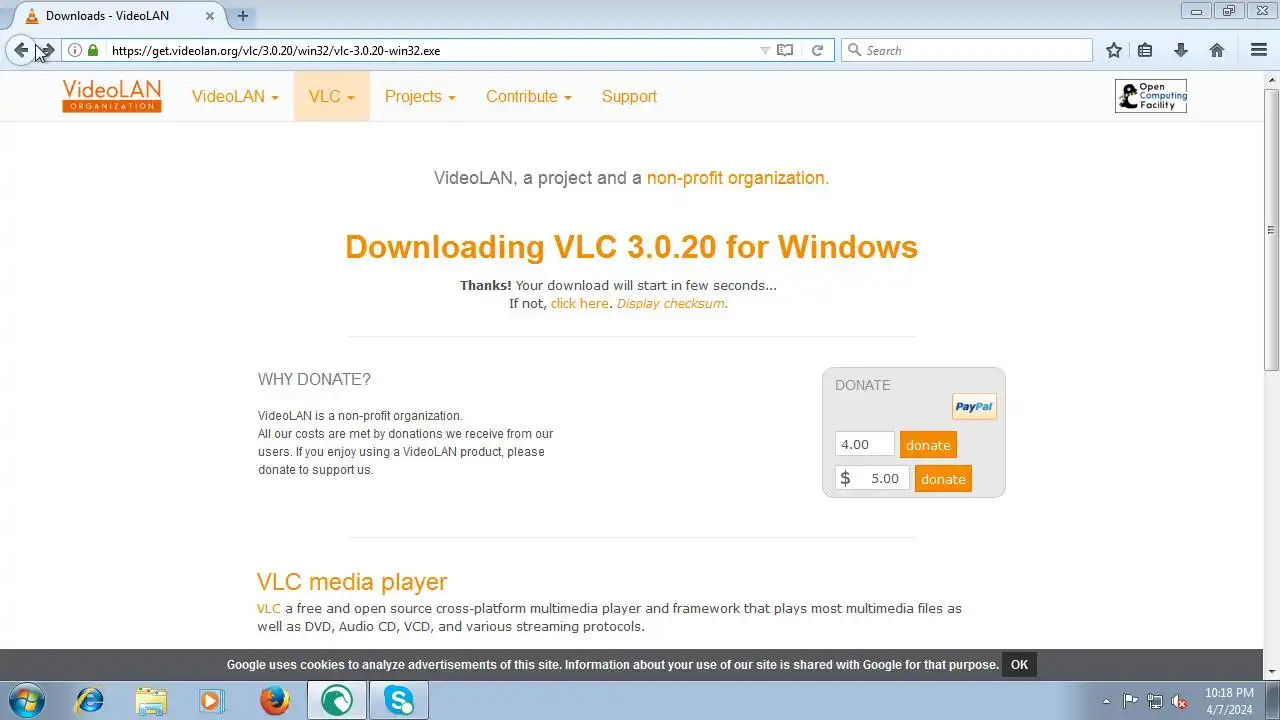Expand the Projects navigation menu
The height and width of the screenshot is (720, 1280).
[x=420, y=96]
